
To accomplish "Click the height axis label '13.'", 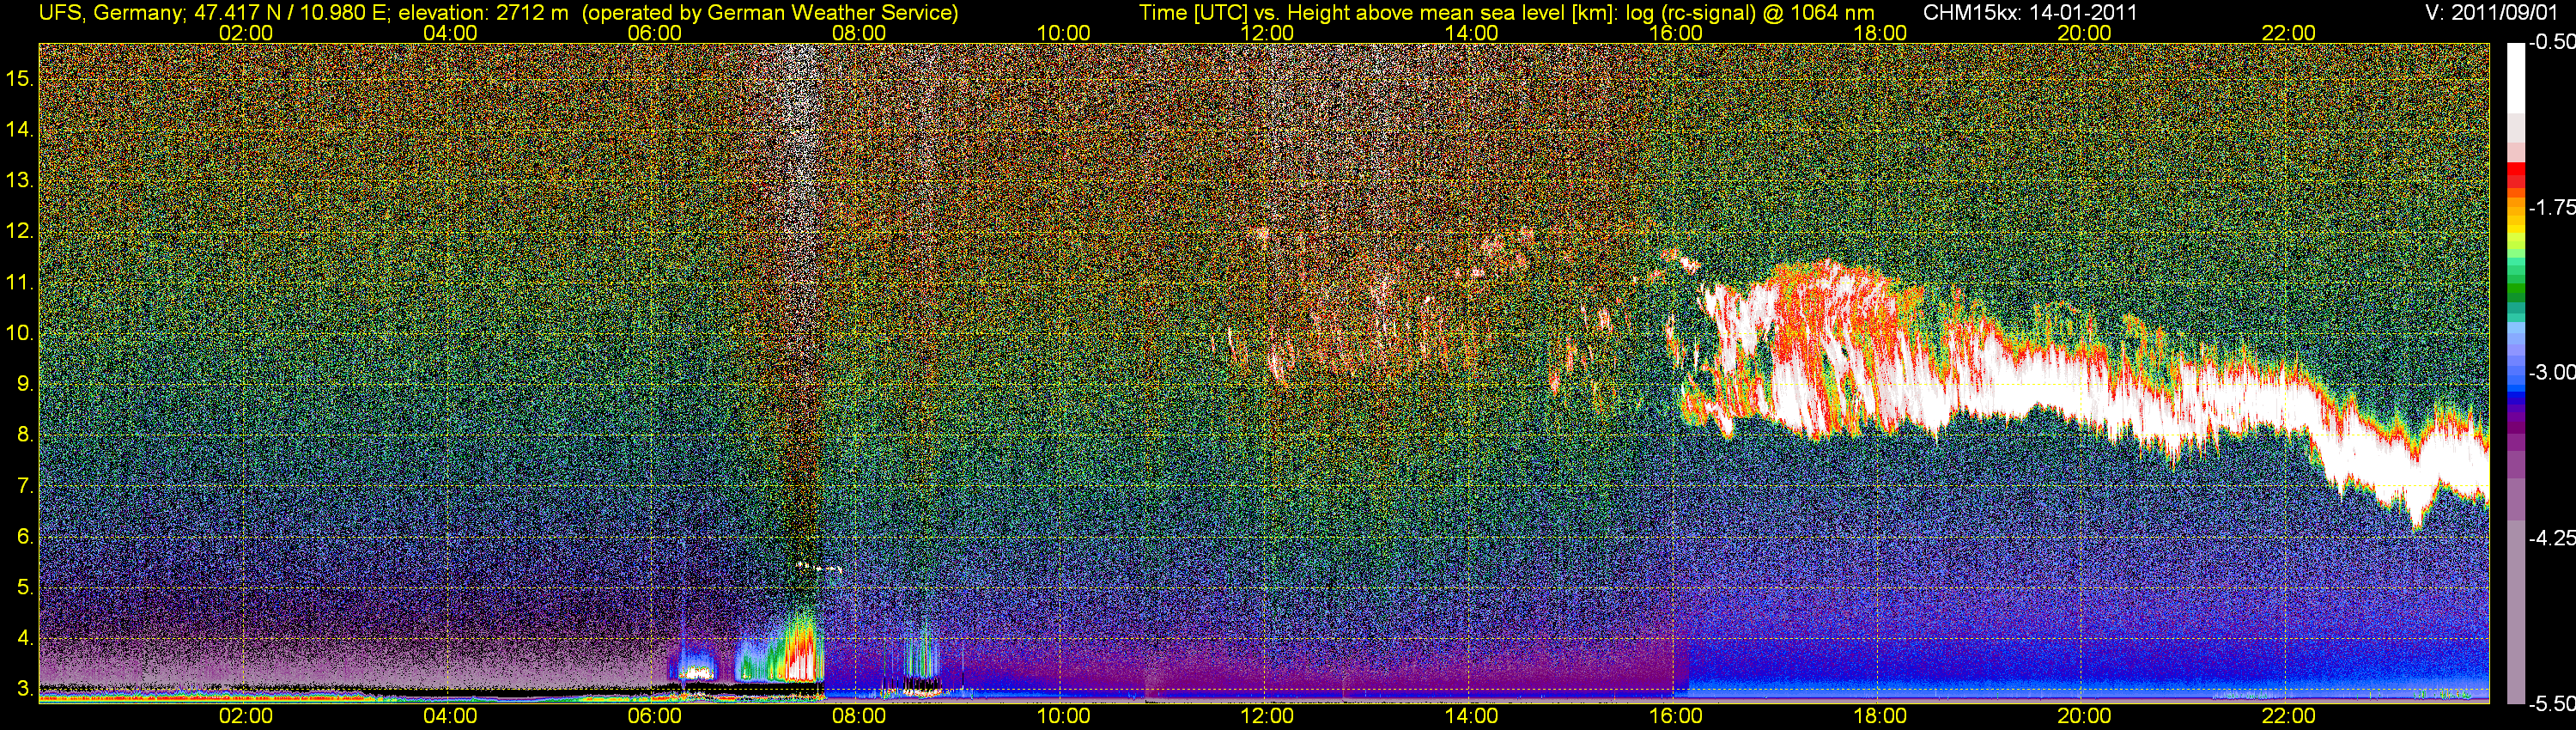I will tap(20, 180).
